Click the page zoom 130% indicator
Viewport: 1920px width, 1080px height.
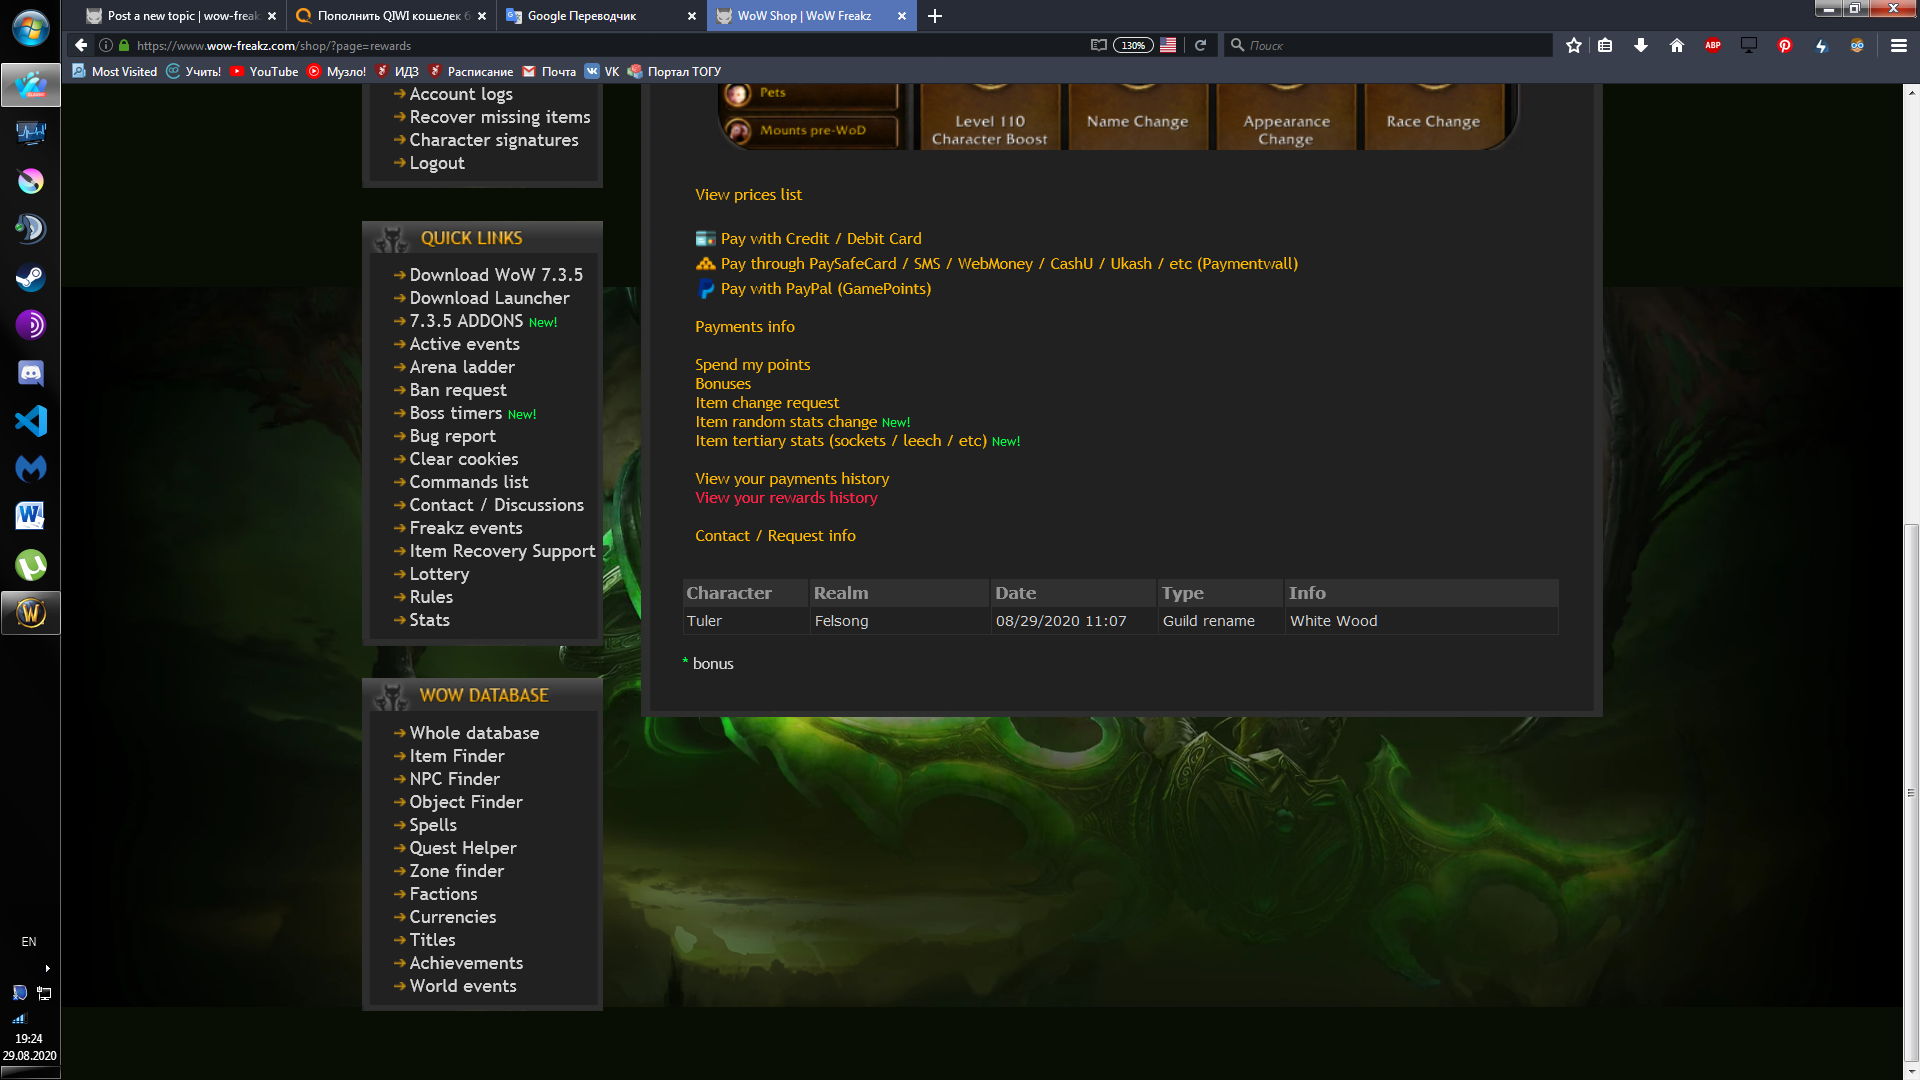coord(1133,45)
